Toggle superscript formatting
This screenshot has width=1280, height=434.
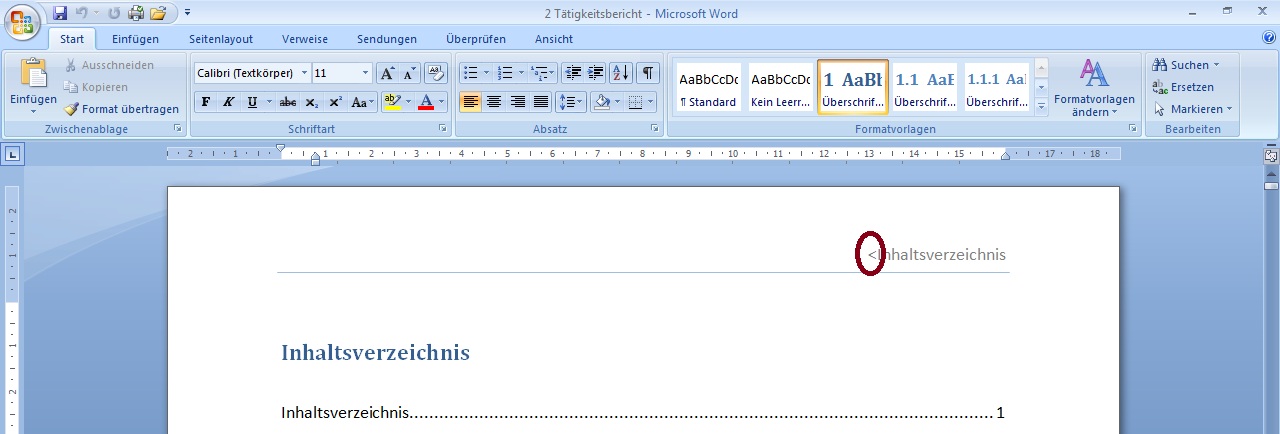tap(335, 102)
